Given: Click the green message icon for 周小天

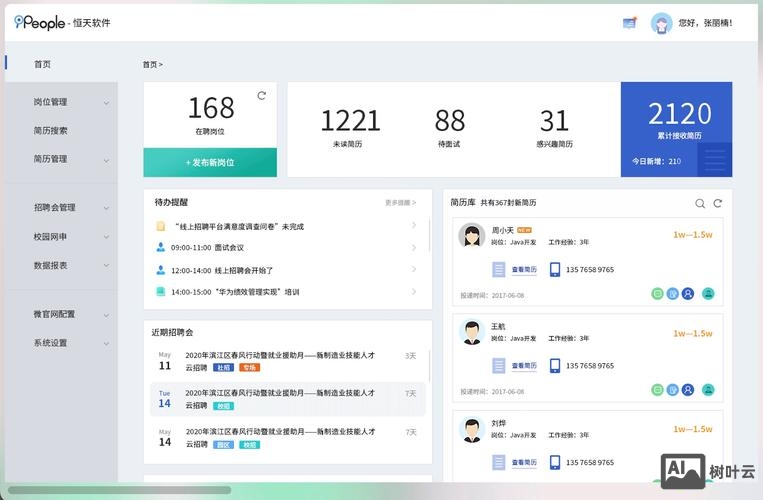Looking at the screenshot, I should [x=657, y=294].
